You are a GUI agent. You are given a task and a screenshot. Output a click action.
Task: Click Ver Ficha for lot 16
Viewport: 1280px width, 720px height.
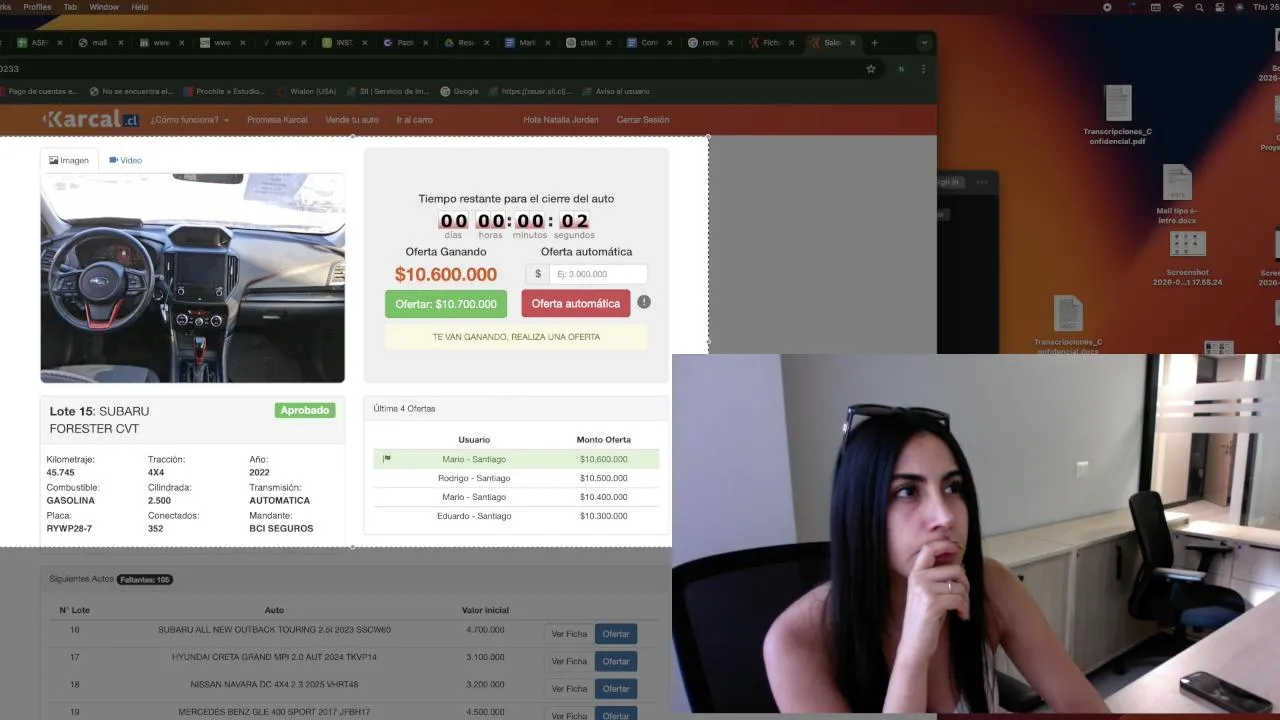click(x=569, y=634)
